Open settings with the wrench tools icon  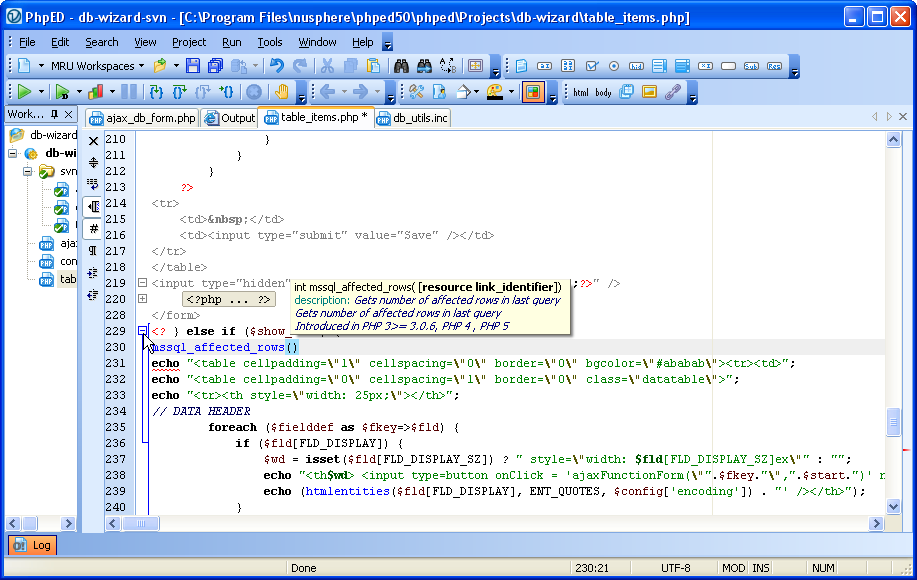click(x=416, y=92)
